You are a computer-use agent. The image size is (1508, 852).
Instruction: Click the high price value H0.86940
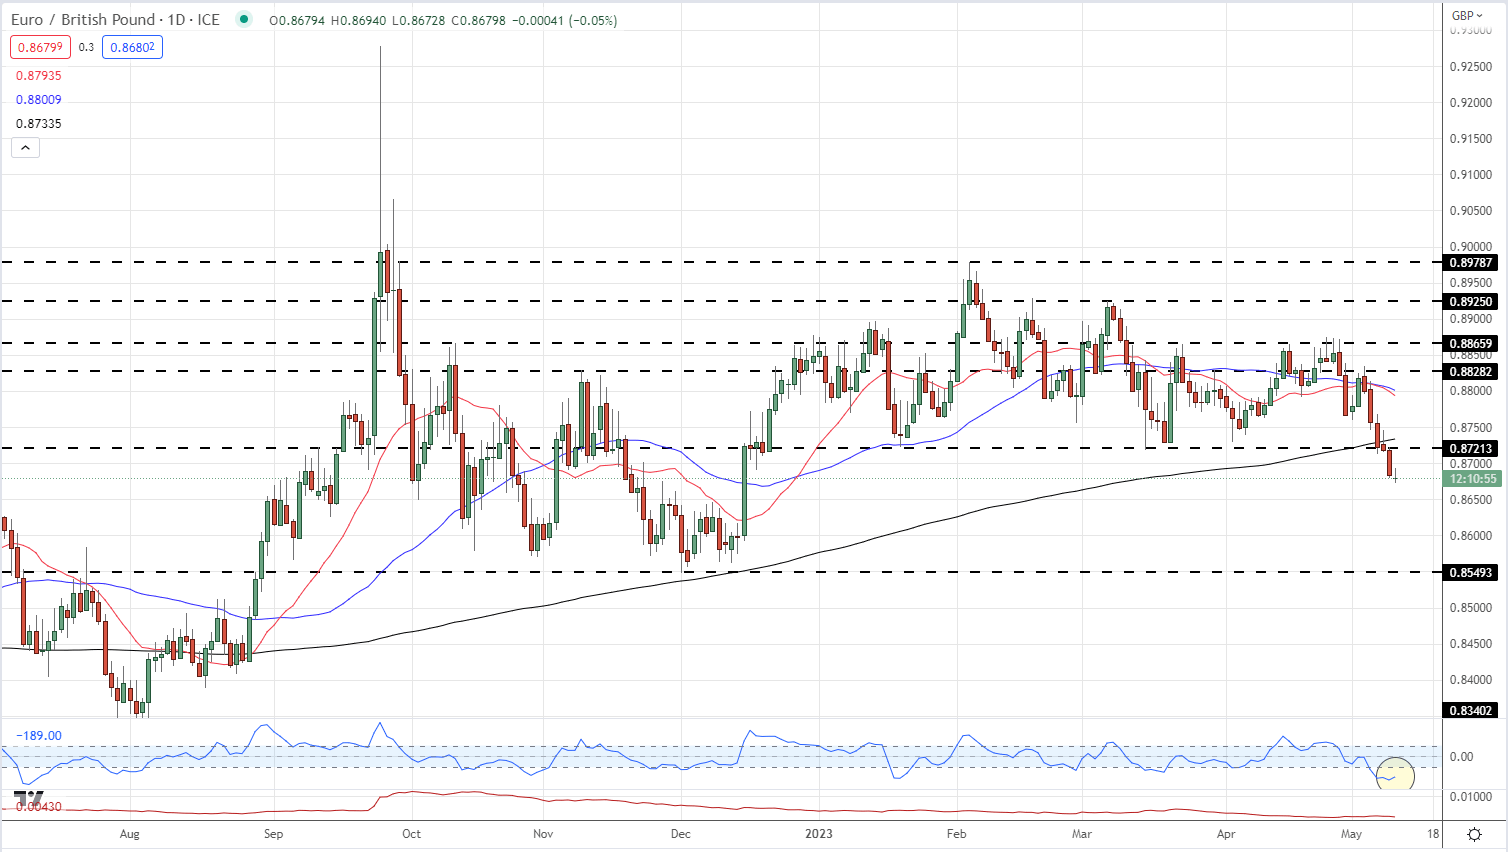(359, 20)
